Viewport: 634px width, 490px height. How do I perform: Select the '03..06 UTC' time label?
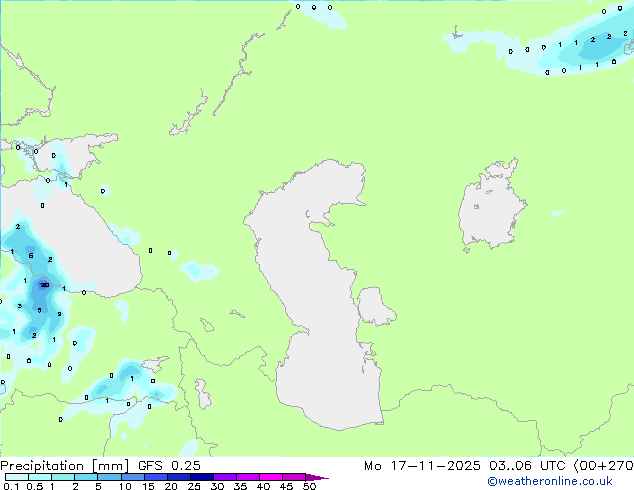click(526, 466)
